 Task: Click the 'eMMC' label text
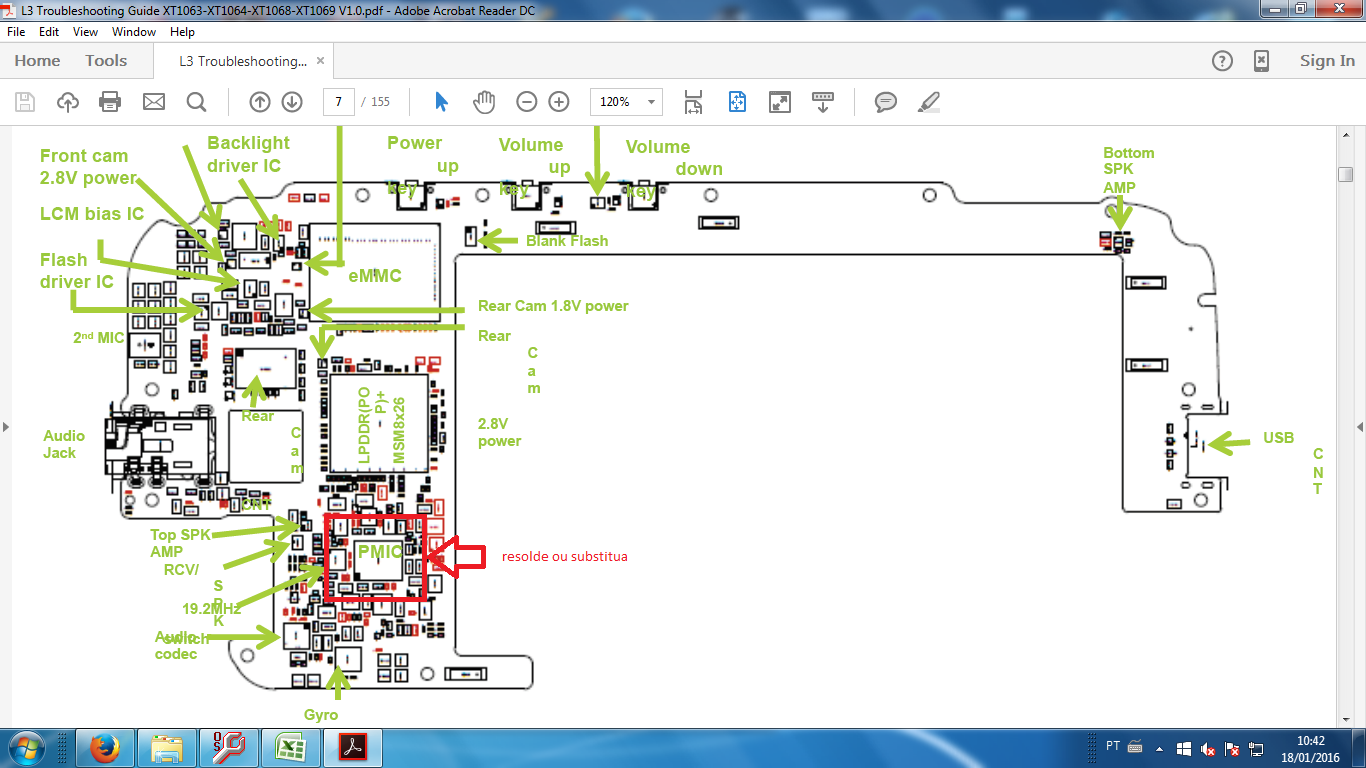(x=374, y=275)
